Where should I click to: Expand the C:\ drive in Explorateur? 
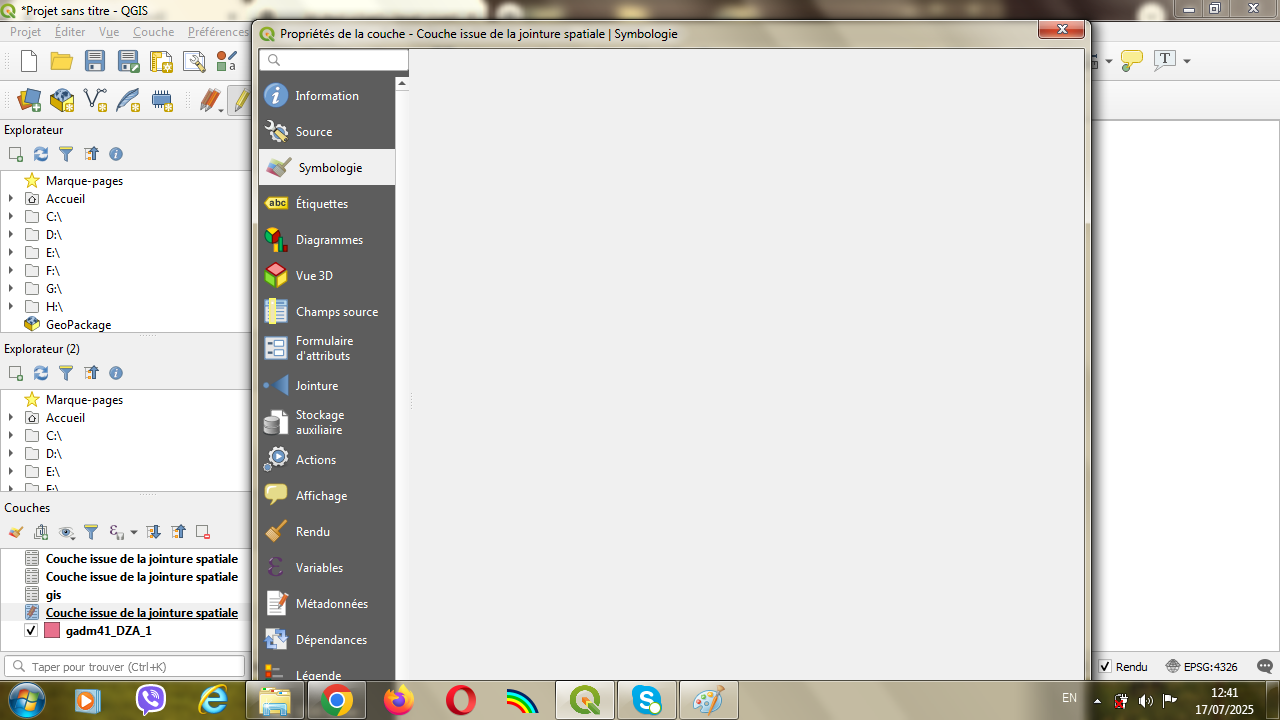[11, 217]
